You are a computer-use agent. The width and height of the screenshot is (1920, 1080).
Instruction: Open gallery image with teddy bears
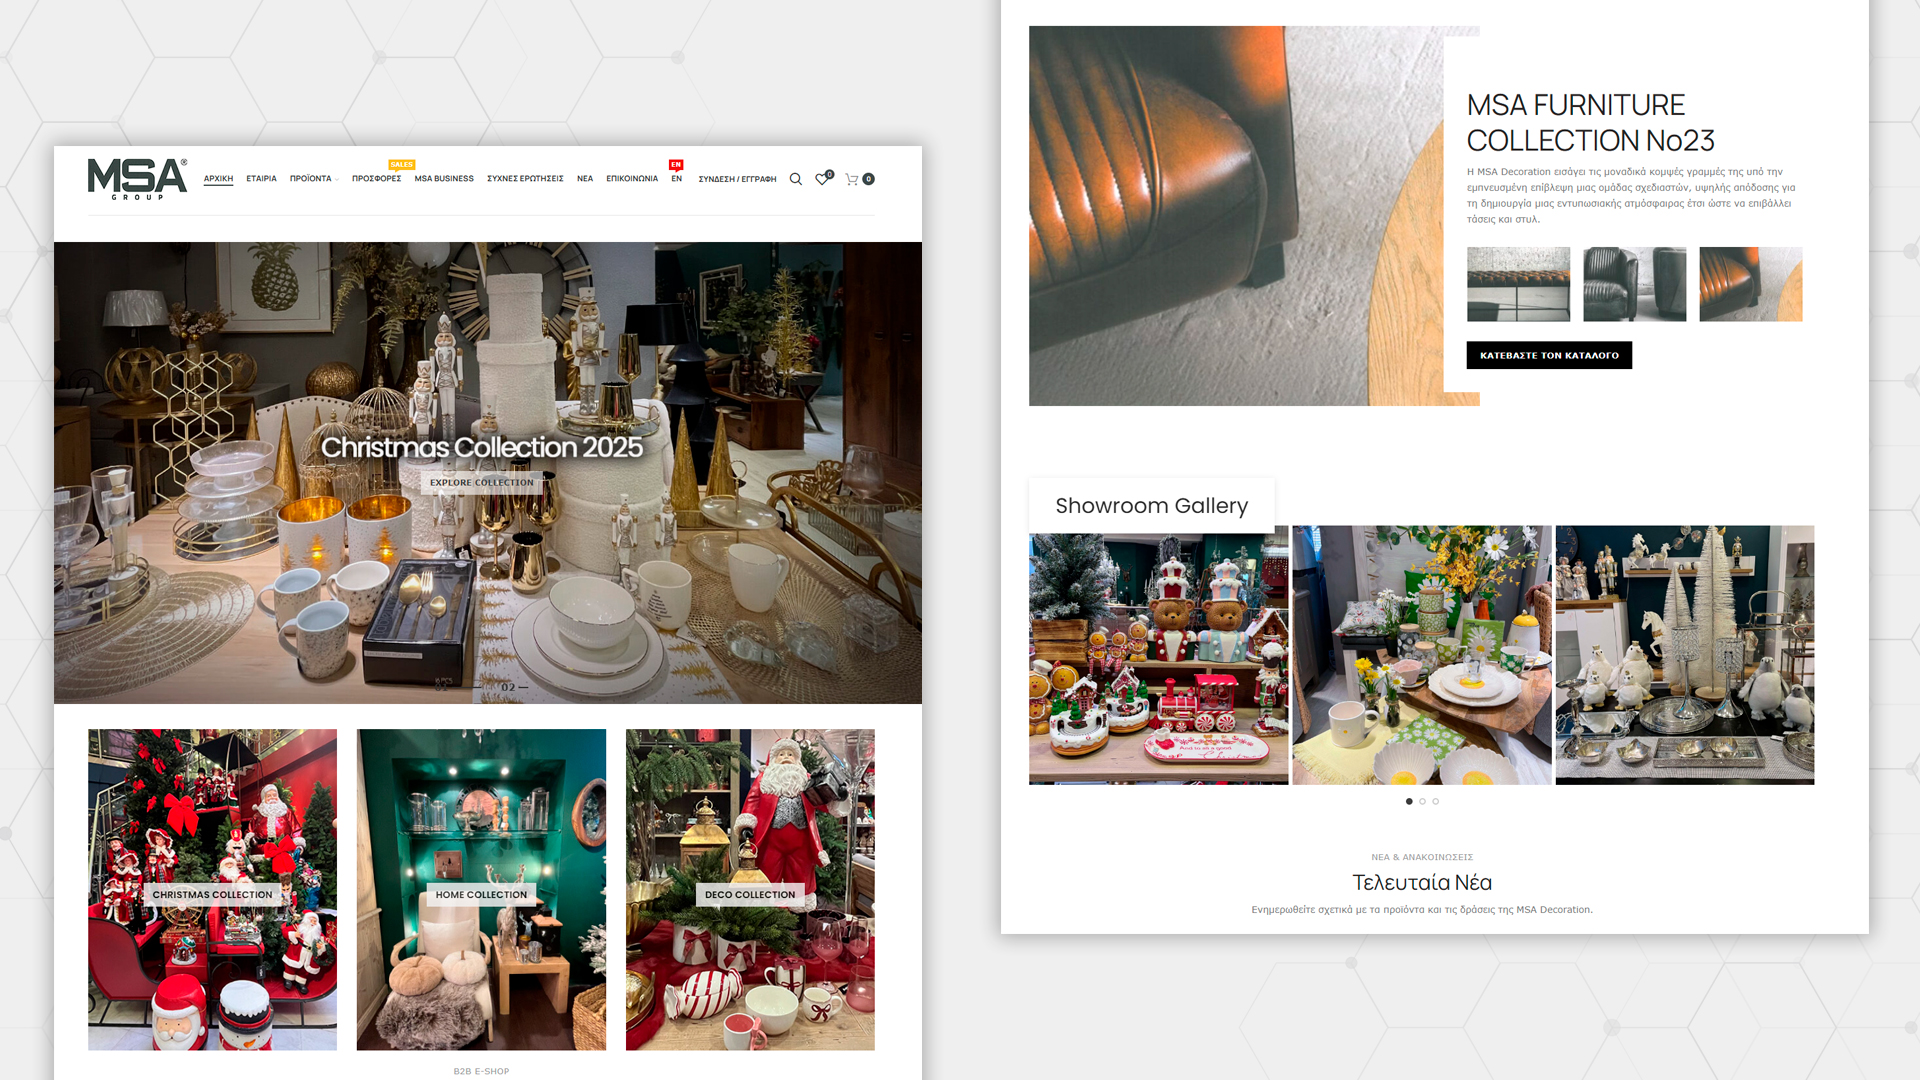[1159, 659]
